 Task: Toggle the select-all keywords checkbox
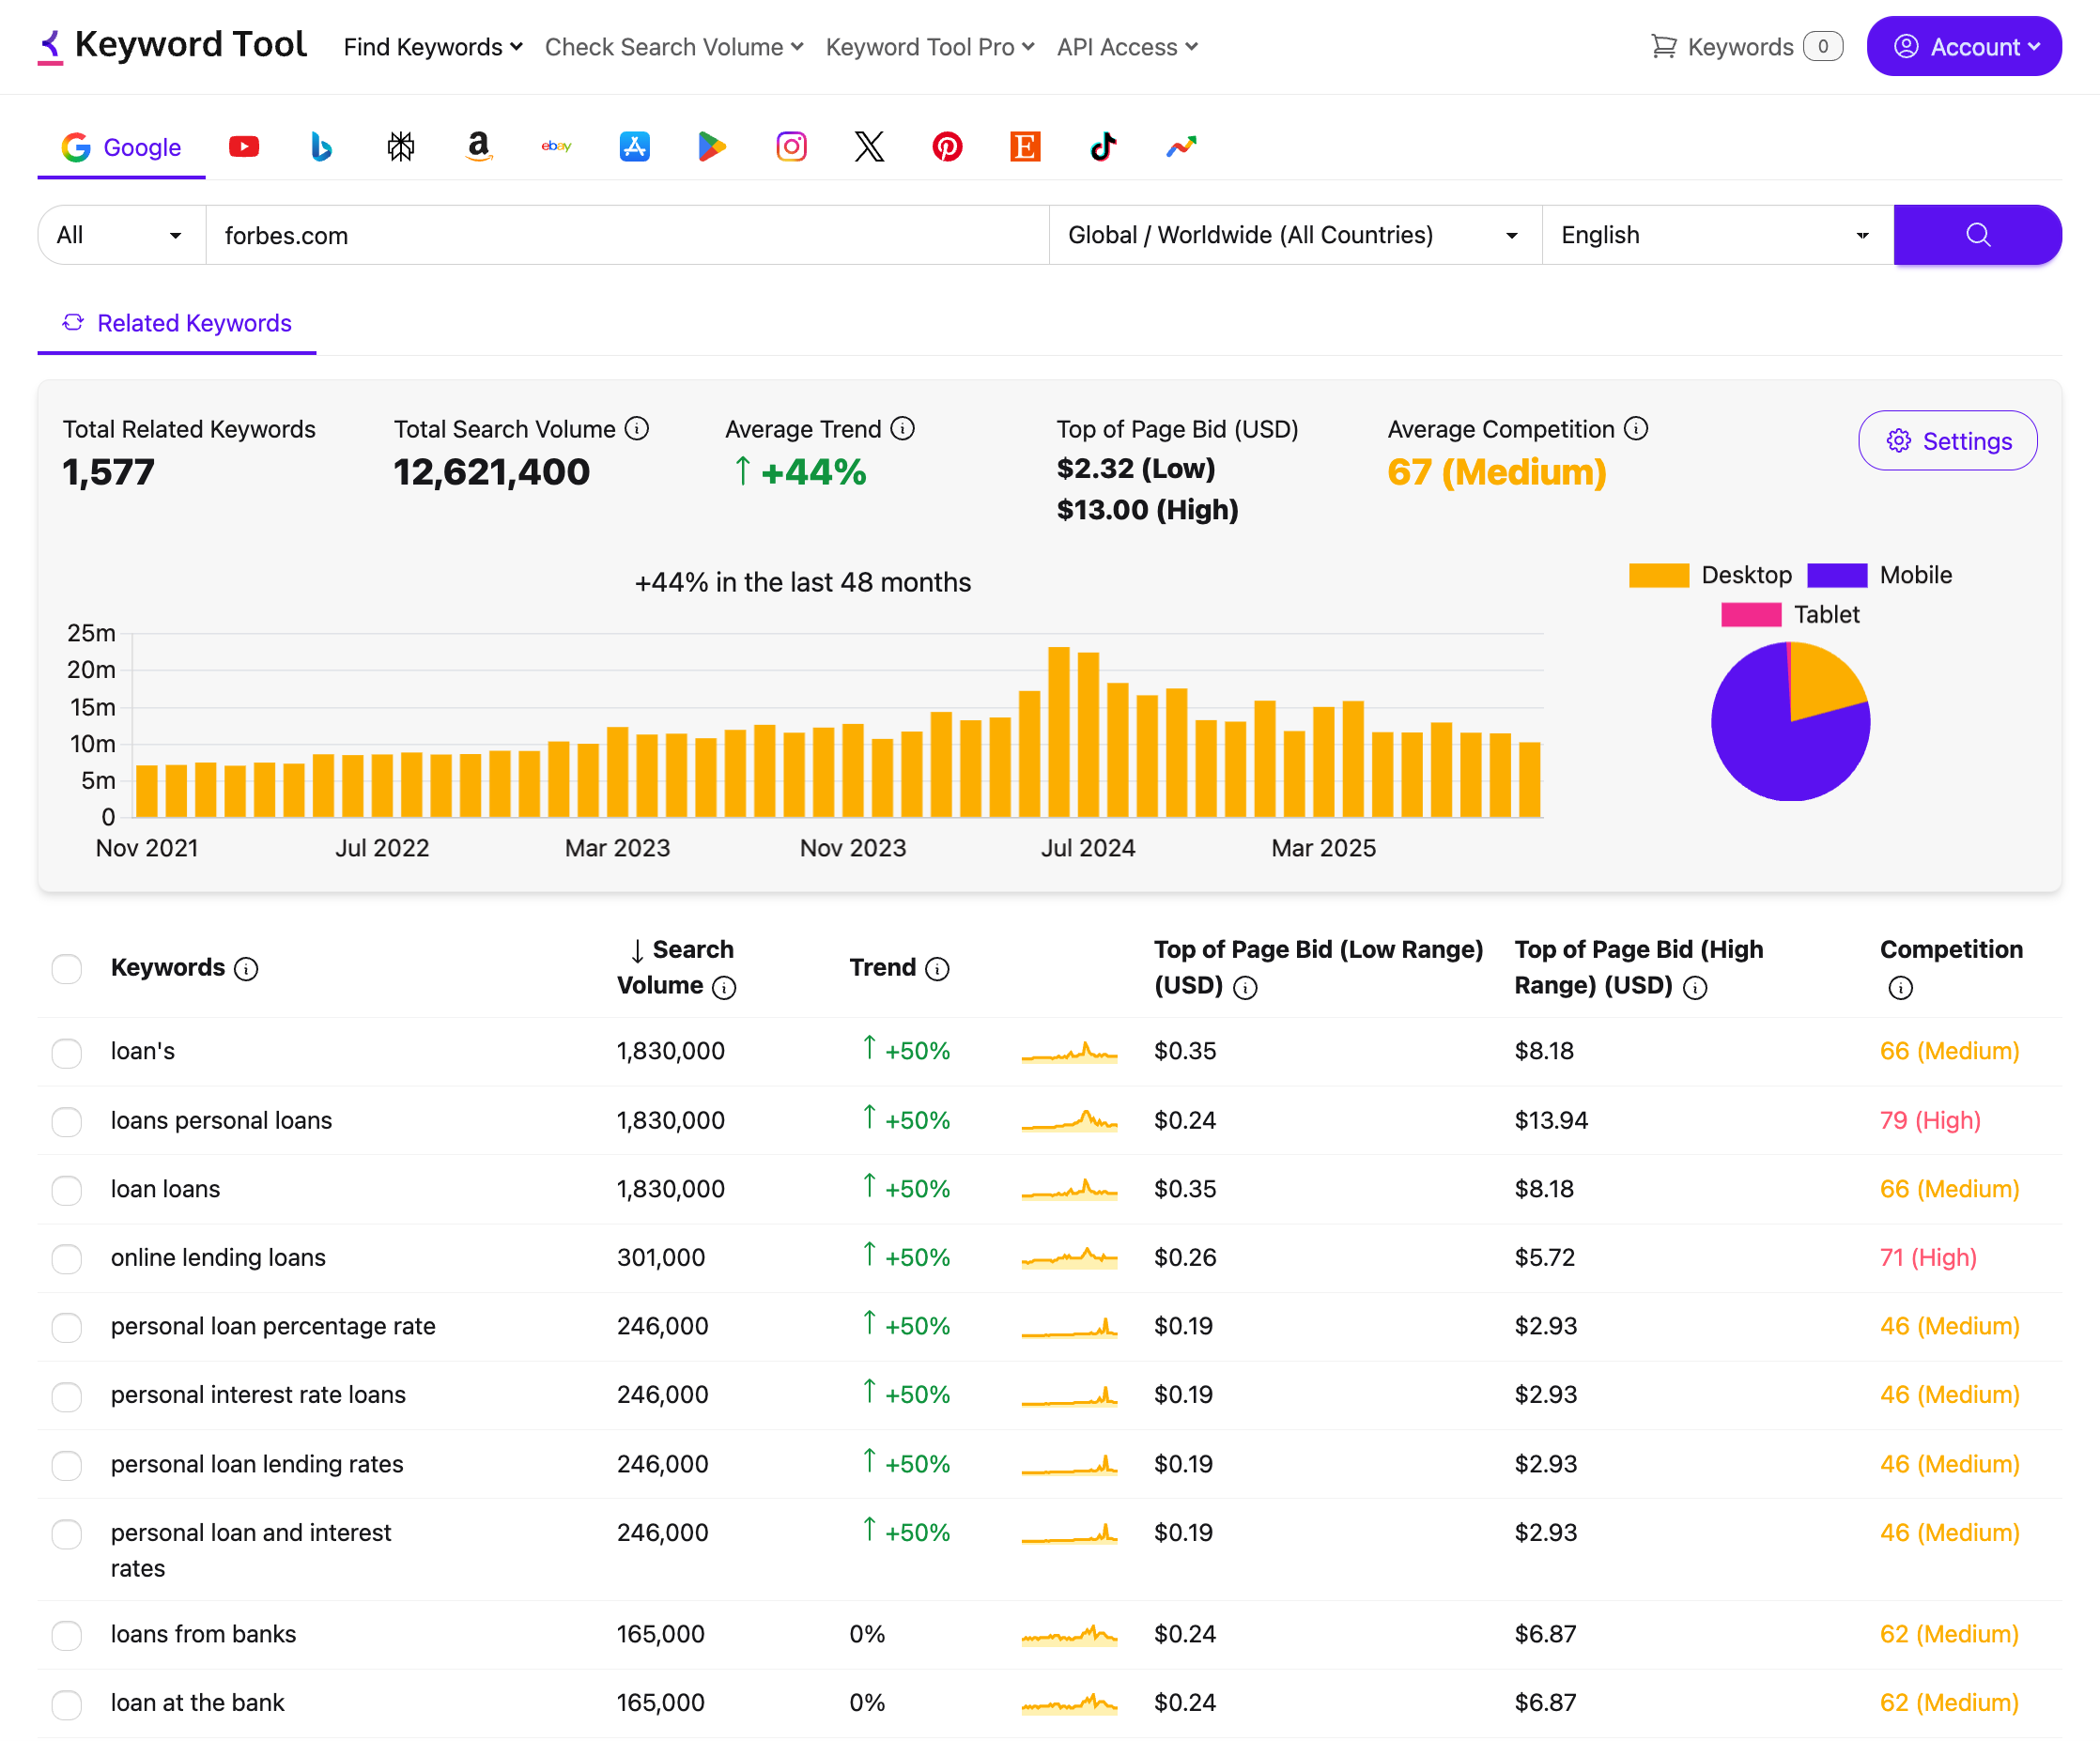(66, 968)
